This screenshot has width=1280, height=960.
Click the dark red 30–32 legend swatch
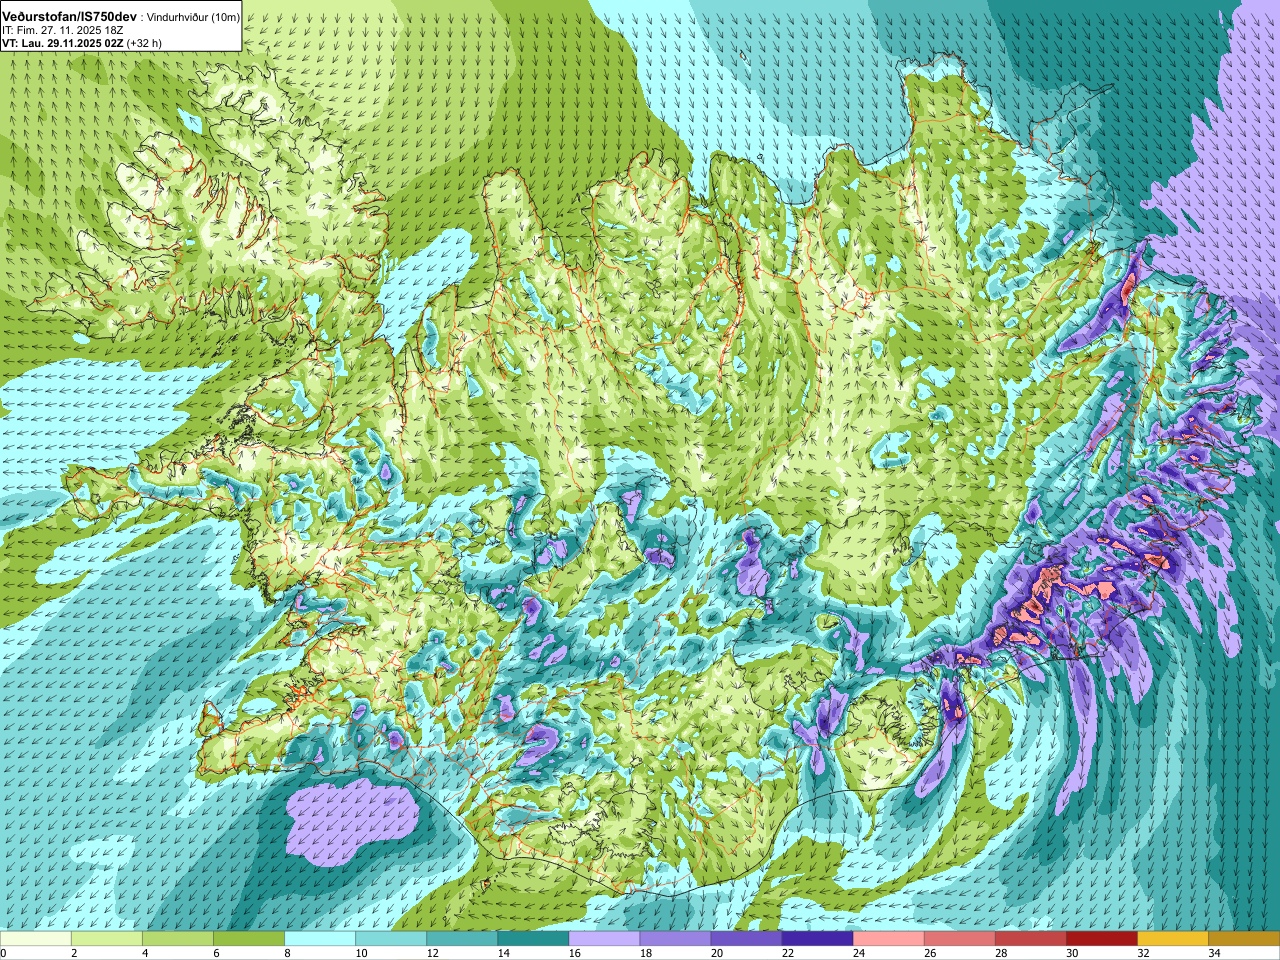coord(1101,940)
